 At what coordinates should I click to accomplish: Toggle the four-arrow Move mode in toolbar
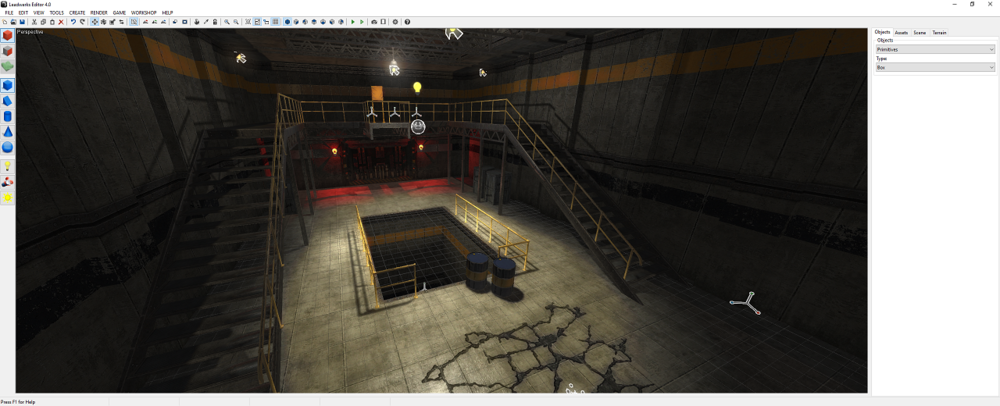click(94, 22)
